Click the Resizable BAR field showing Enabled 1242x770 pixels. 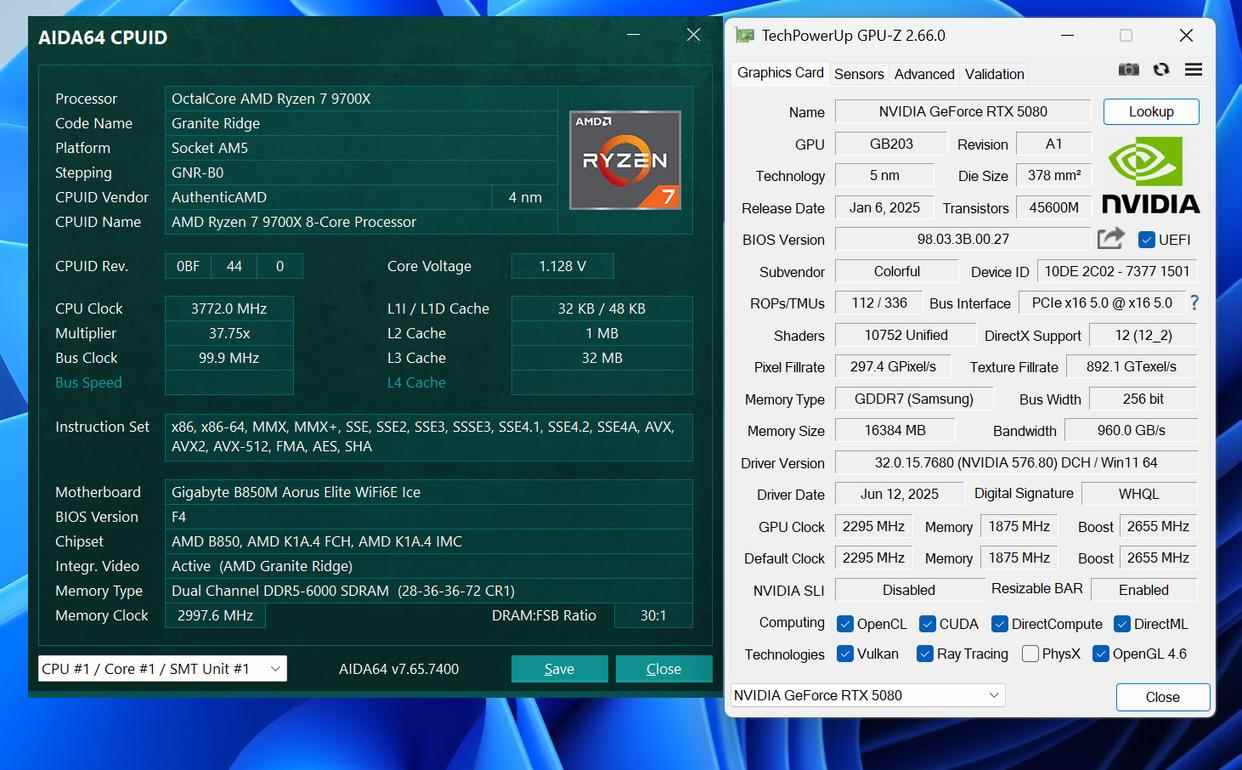1144,590
